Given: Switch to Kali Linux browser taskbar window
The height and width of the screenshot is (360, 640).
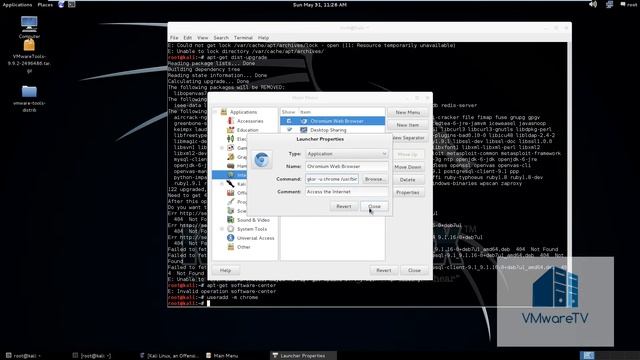Looking at the screenshot, I should tap(169, 356).
